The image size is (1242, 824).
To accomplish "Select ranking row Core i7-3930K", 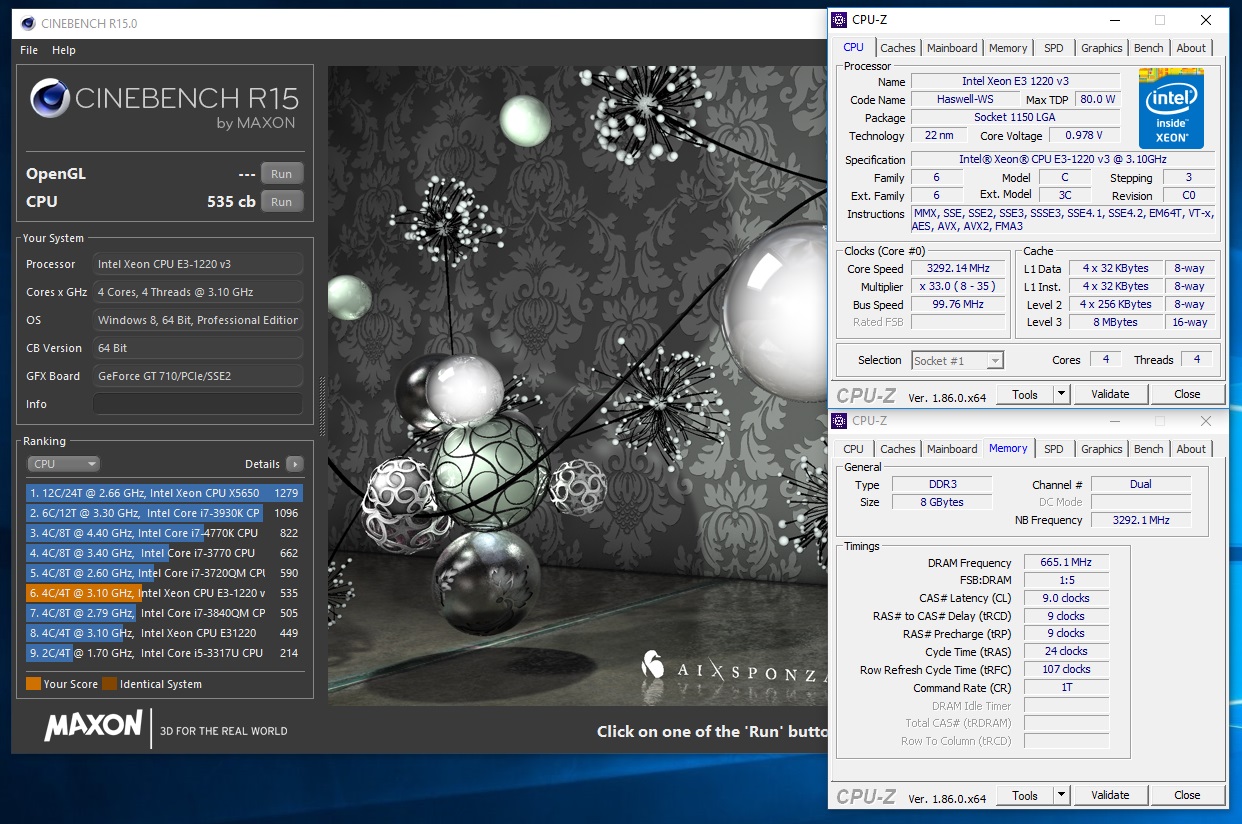I will (x=164, y=513).
